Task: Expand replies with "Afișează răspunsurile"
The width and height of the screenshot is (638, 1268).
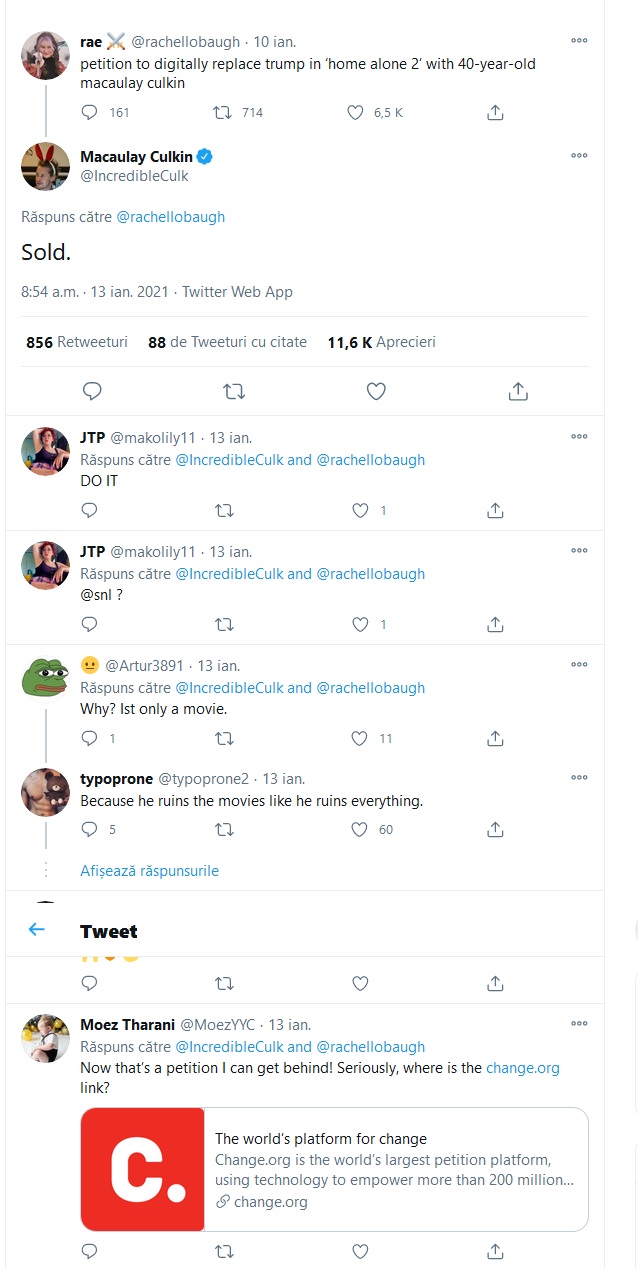Action: click(x=149, y=871)
